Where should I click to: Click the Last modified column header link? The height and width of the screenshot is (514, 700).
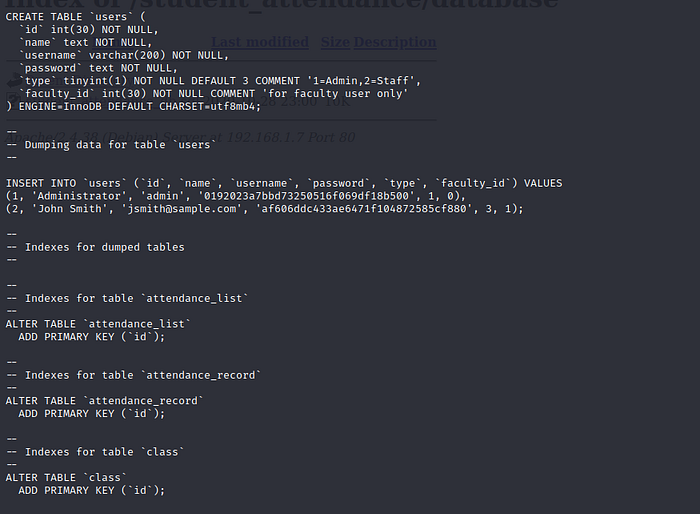coord(260,42)
